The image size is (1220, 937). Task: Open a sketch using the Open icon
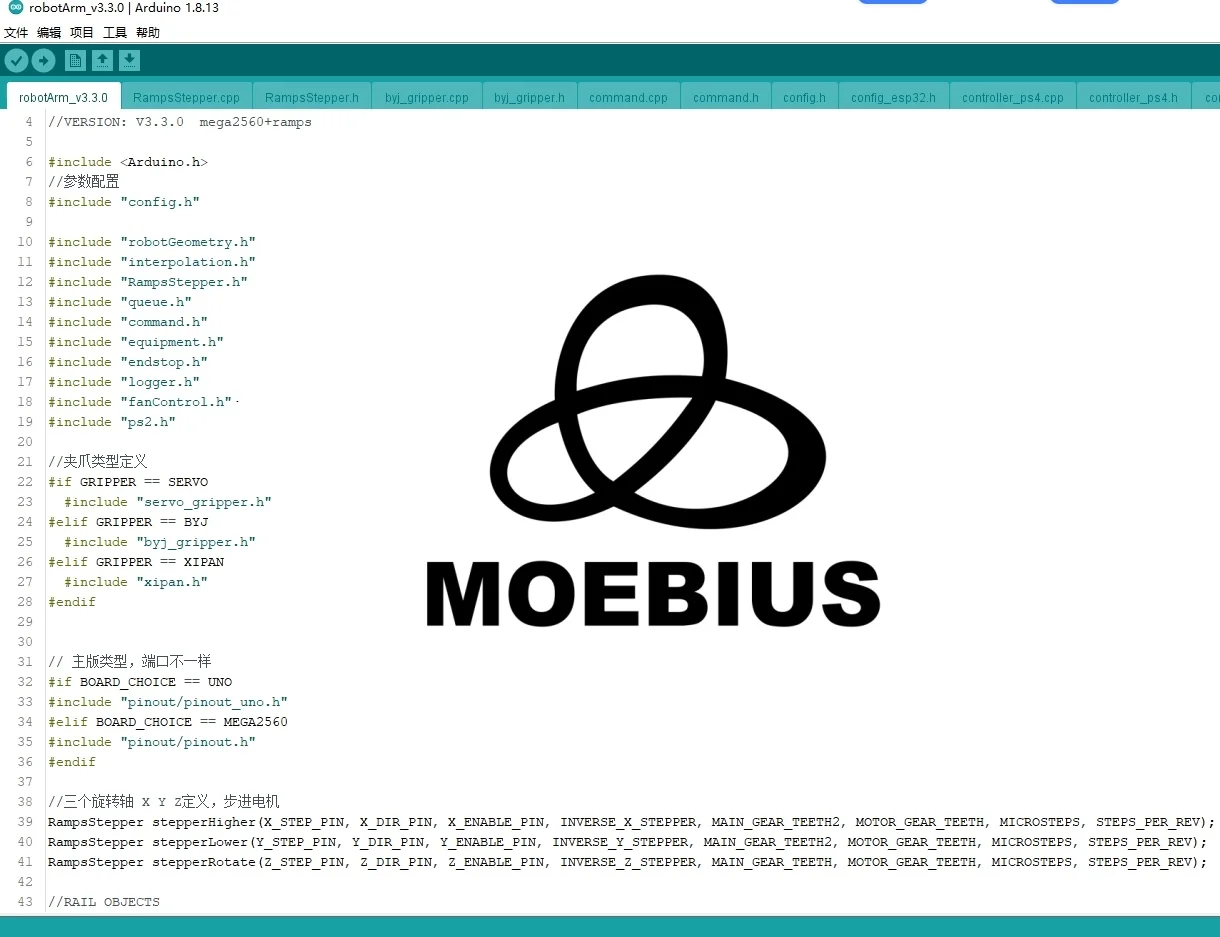point(102,61)
